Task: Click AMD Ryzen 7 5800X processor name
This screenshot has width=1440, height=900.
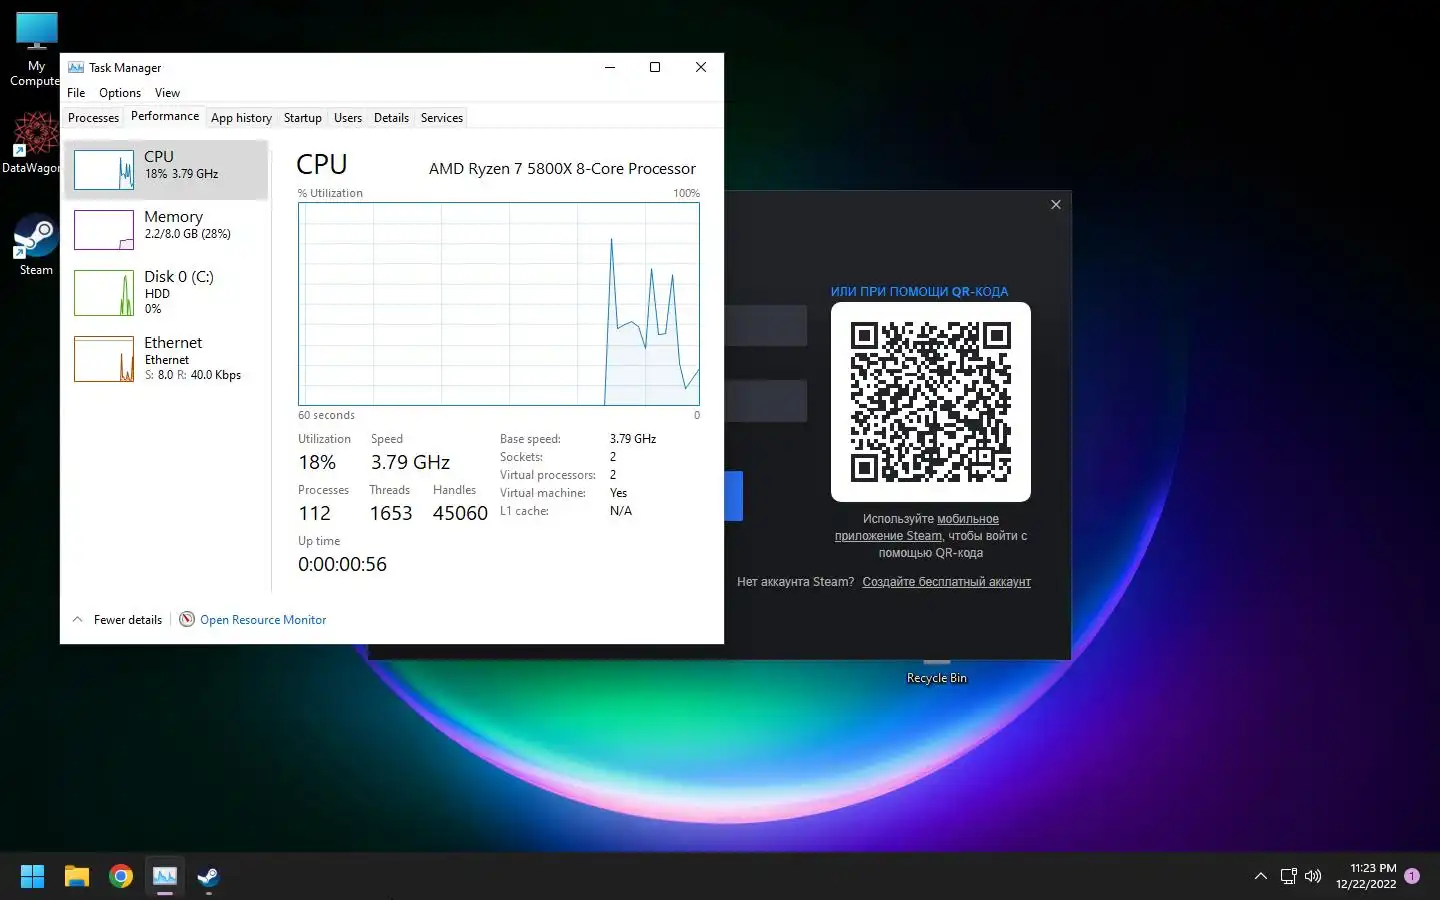Action: pos(562,169)
